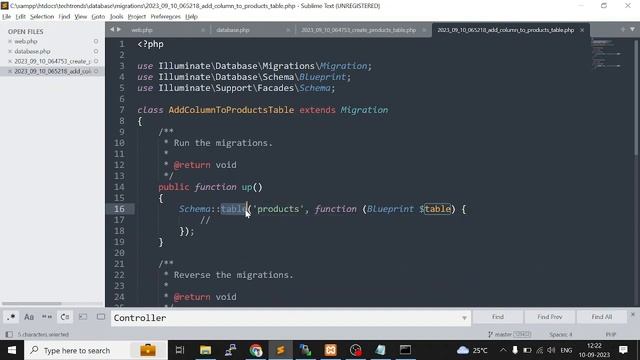Close web.php from open files list
This screenshot has width=640, height=360.
(10, 41)
